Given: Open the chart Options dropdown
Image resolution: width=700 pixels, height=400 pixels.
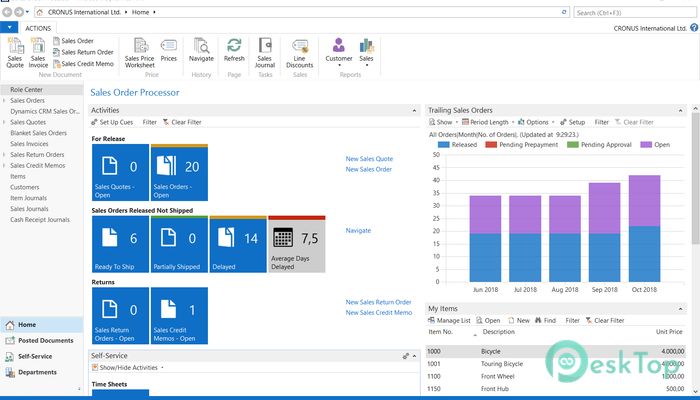Looking at the screenshot, I should (x=536, y=122).
